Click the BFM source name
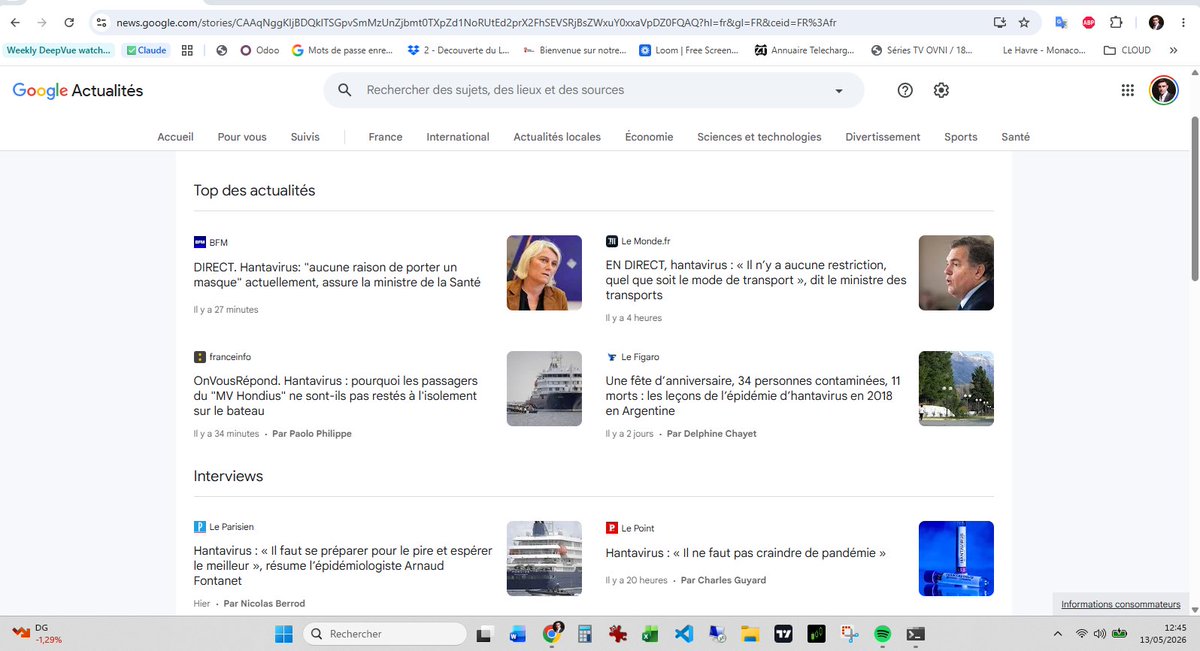This screenshot has width=1200, height=651. tap(219, 242)
